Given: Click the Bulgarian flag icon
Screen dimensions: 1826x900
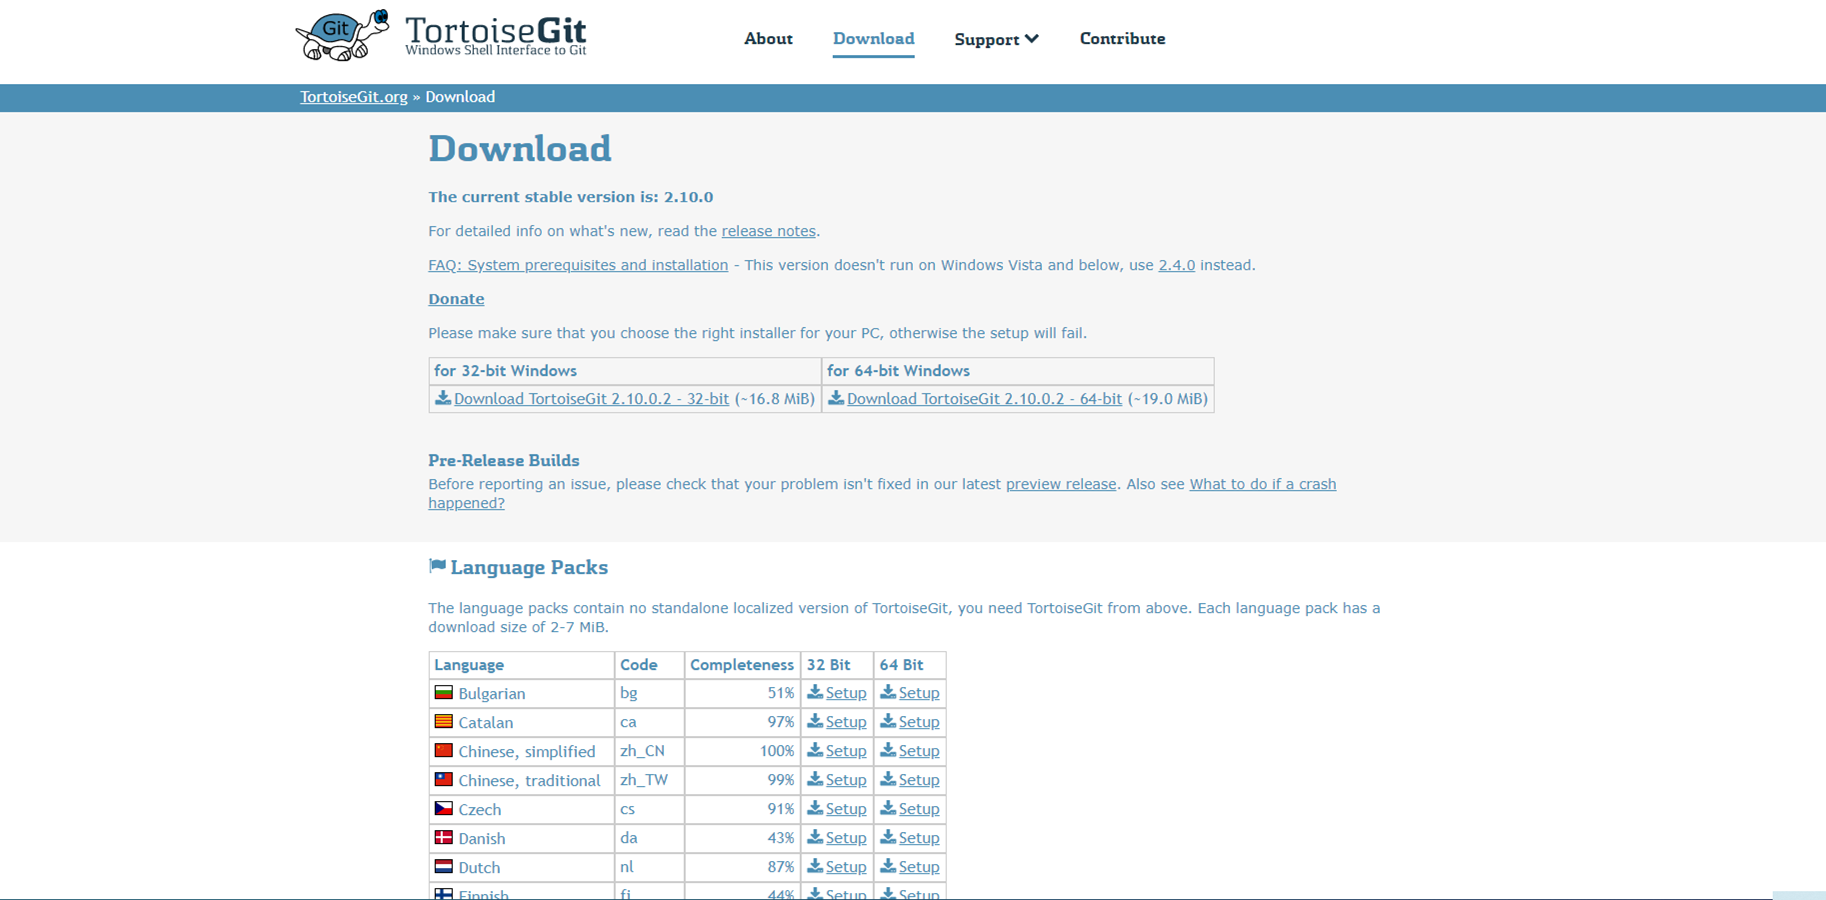Looking at the screenshot, I should point(443,691).
